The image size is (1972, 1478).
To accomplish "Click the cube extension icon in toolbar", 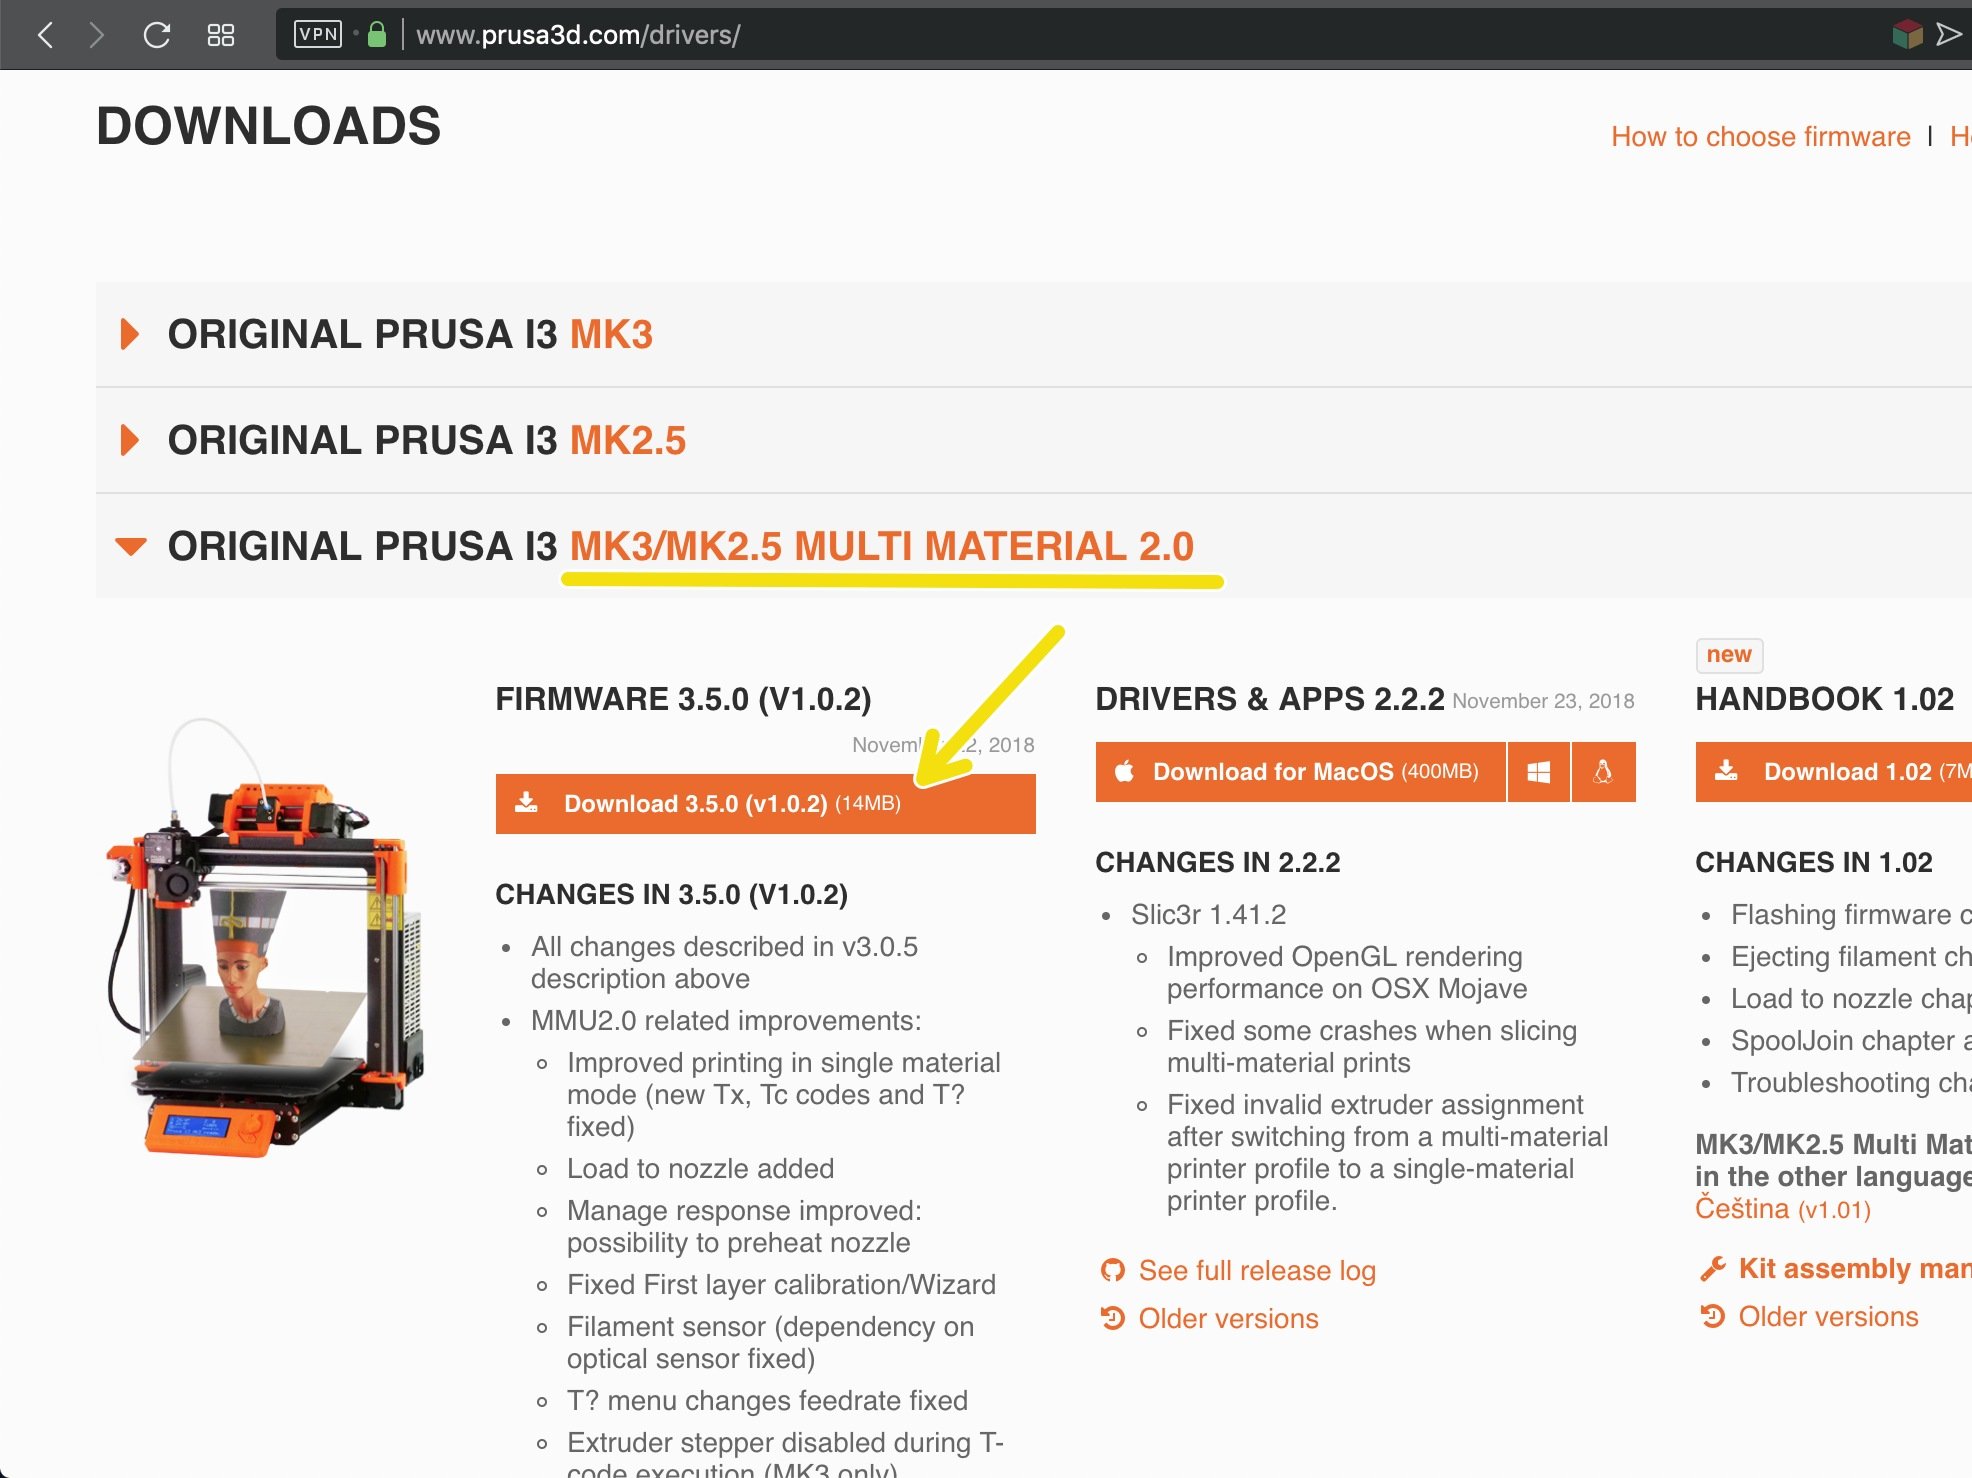I will click(x=1907, y=35).
